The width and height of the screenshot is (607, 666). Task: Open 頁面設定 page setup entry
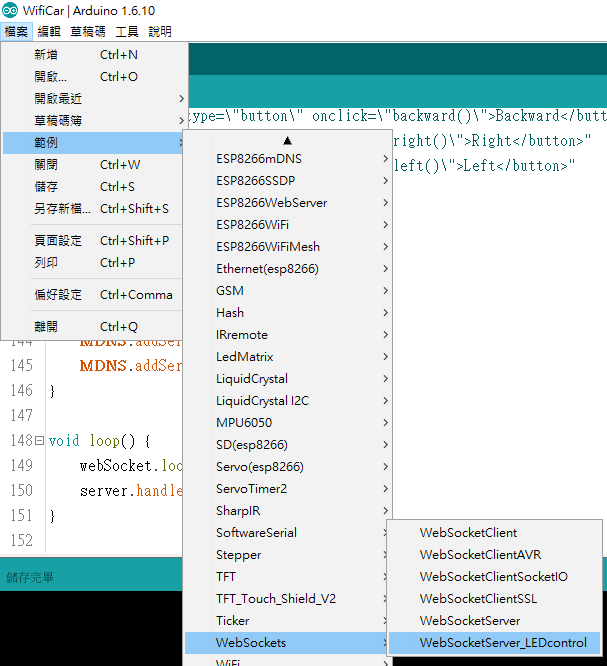tap(93, 241)
